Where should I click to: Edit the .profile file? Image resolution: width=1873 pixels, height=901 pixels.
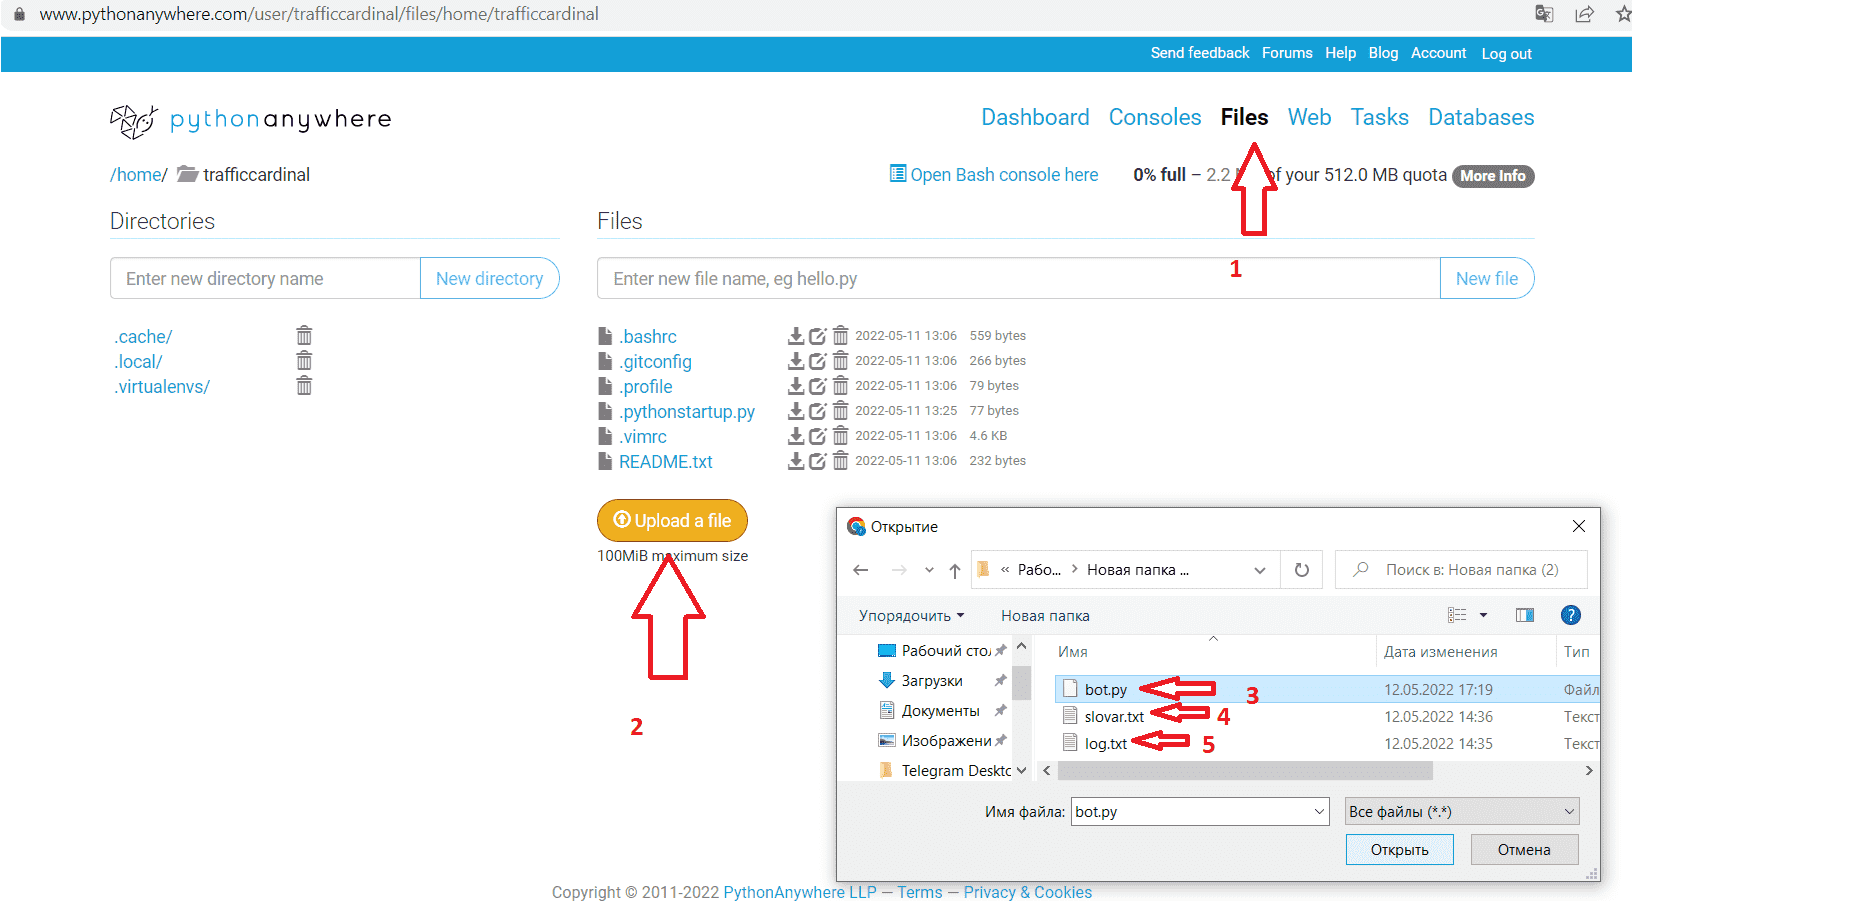pyautogui.click(x=818, y=386)
